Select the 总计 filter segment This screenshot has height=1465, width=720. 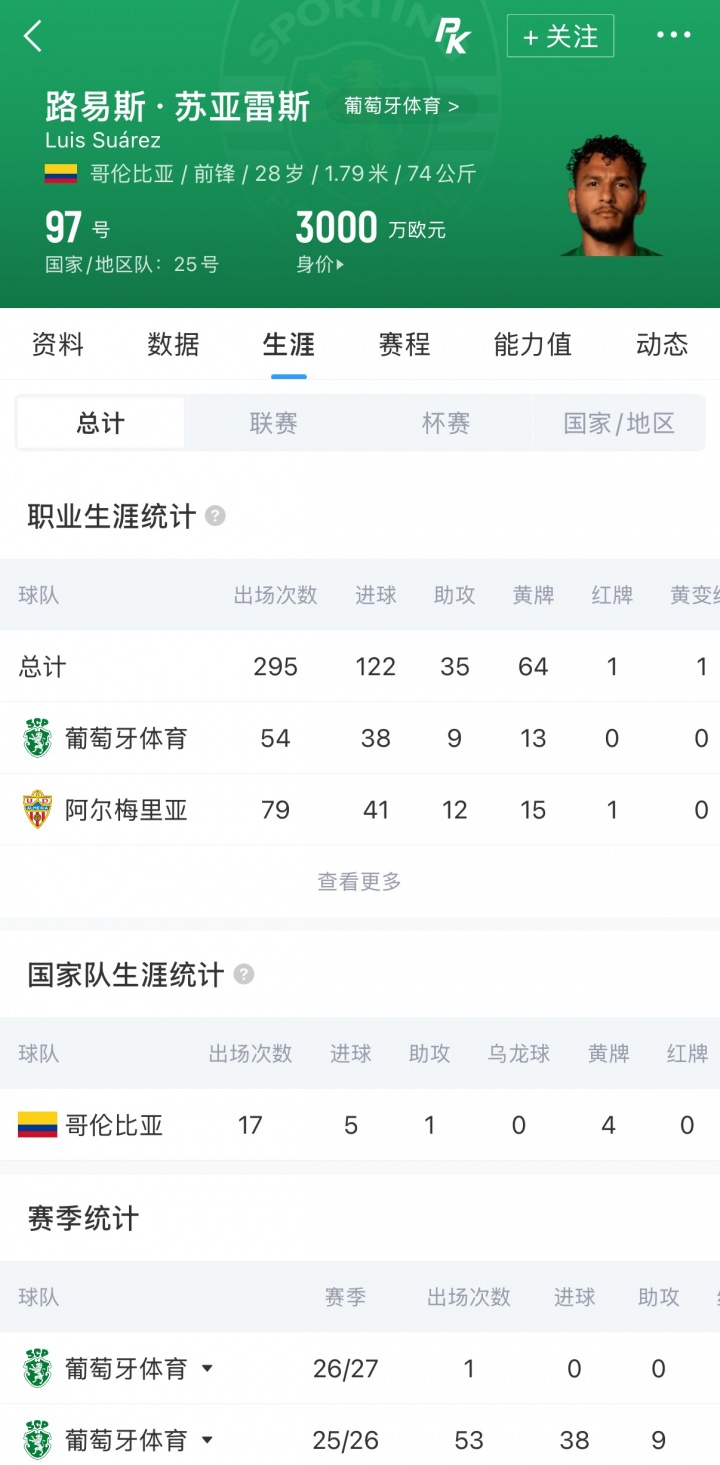pyautogui.click(x=101, y=423)
